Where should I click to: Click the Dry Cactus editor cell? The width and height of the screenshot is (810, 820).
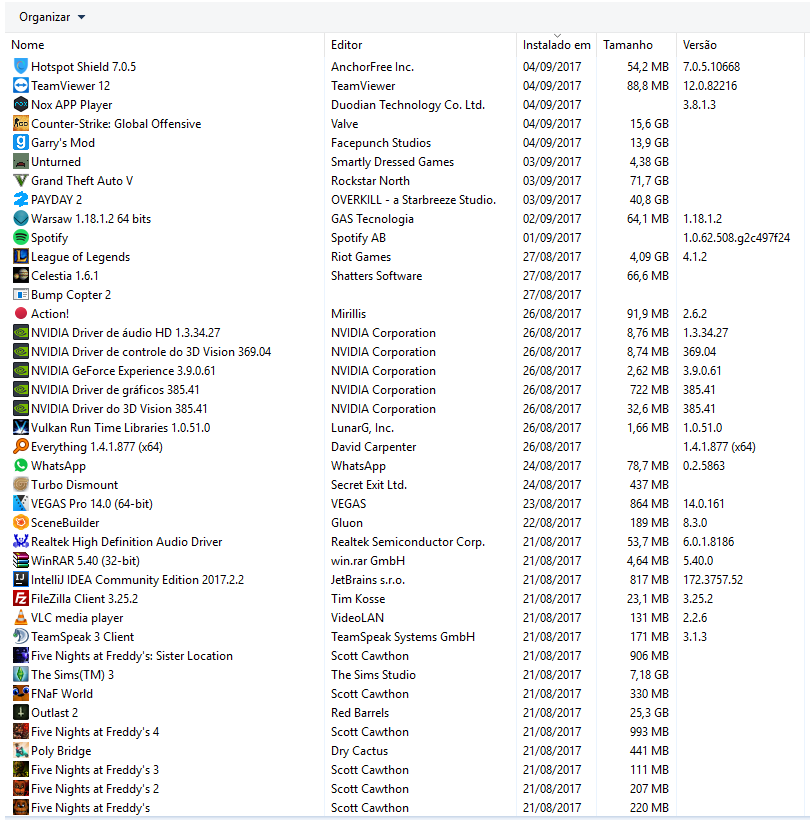(x=359, y=750)
